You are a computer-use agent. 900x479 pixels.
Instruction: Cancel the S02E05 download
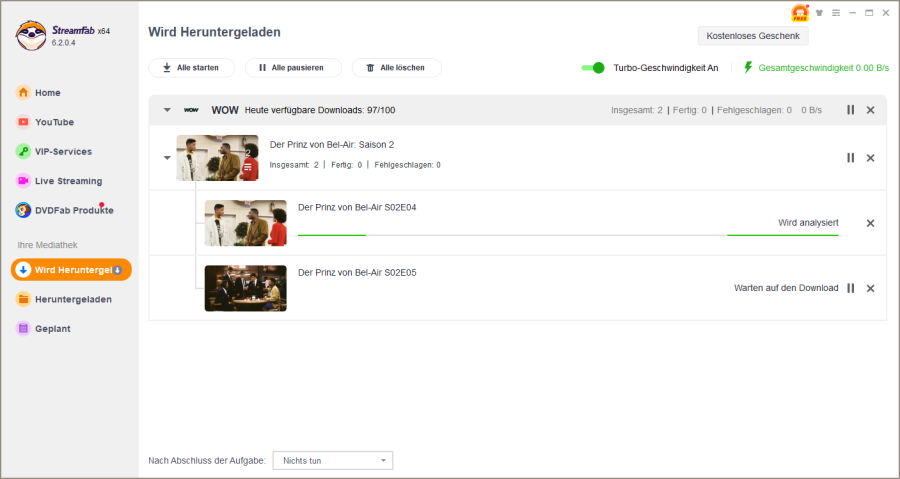[x=870, y=288]
